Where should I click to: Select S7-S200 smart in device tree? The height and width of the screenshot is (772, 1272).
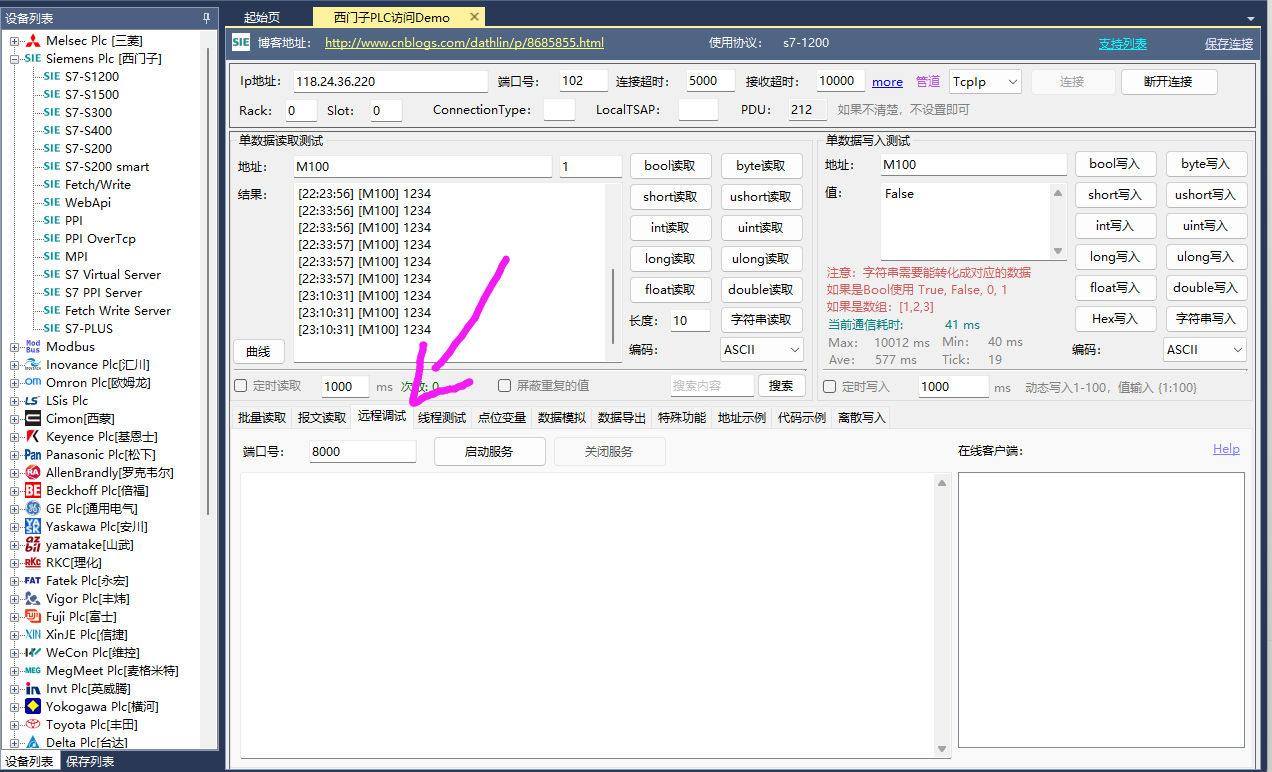click(107, 167)
